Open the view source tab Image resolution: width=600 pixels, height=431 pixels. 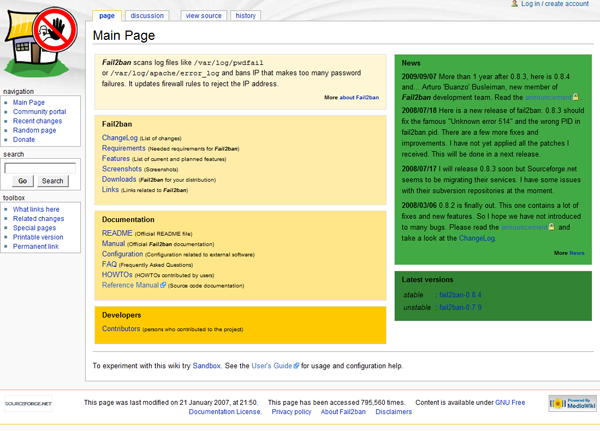coord(204,16)
